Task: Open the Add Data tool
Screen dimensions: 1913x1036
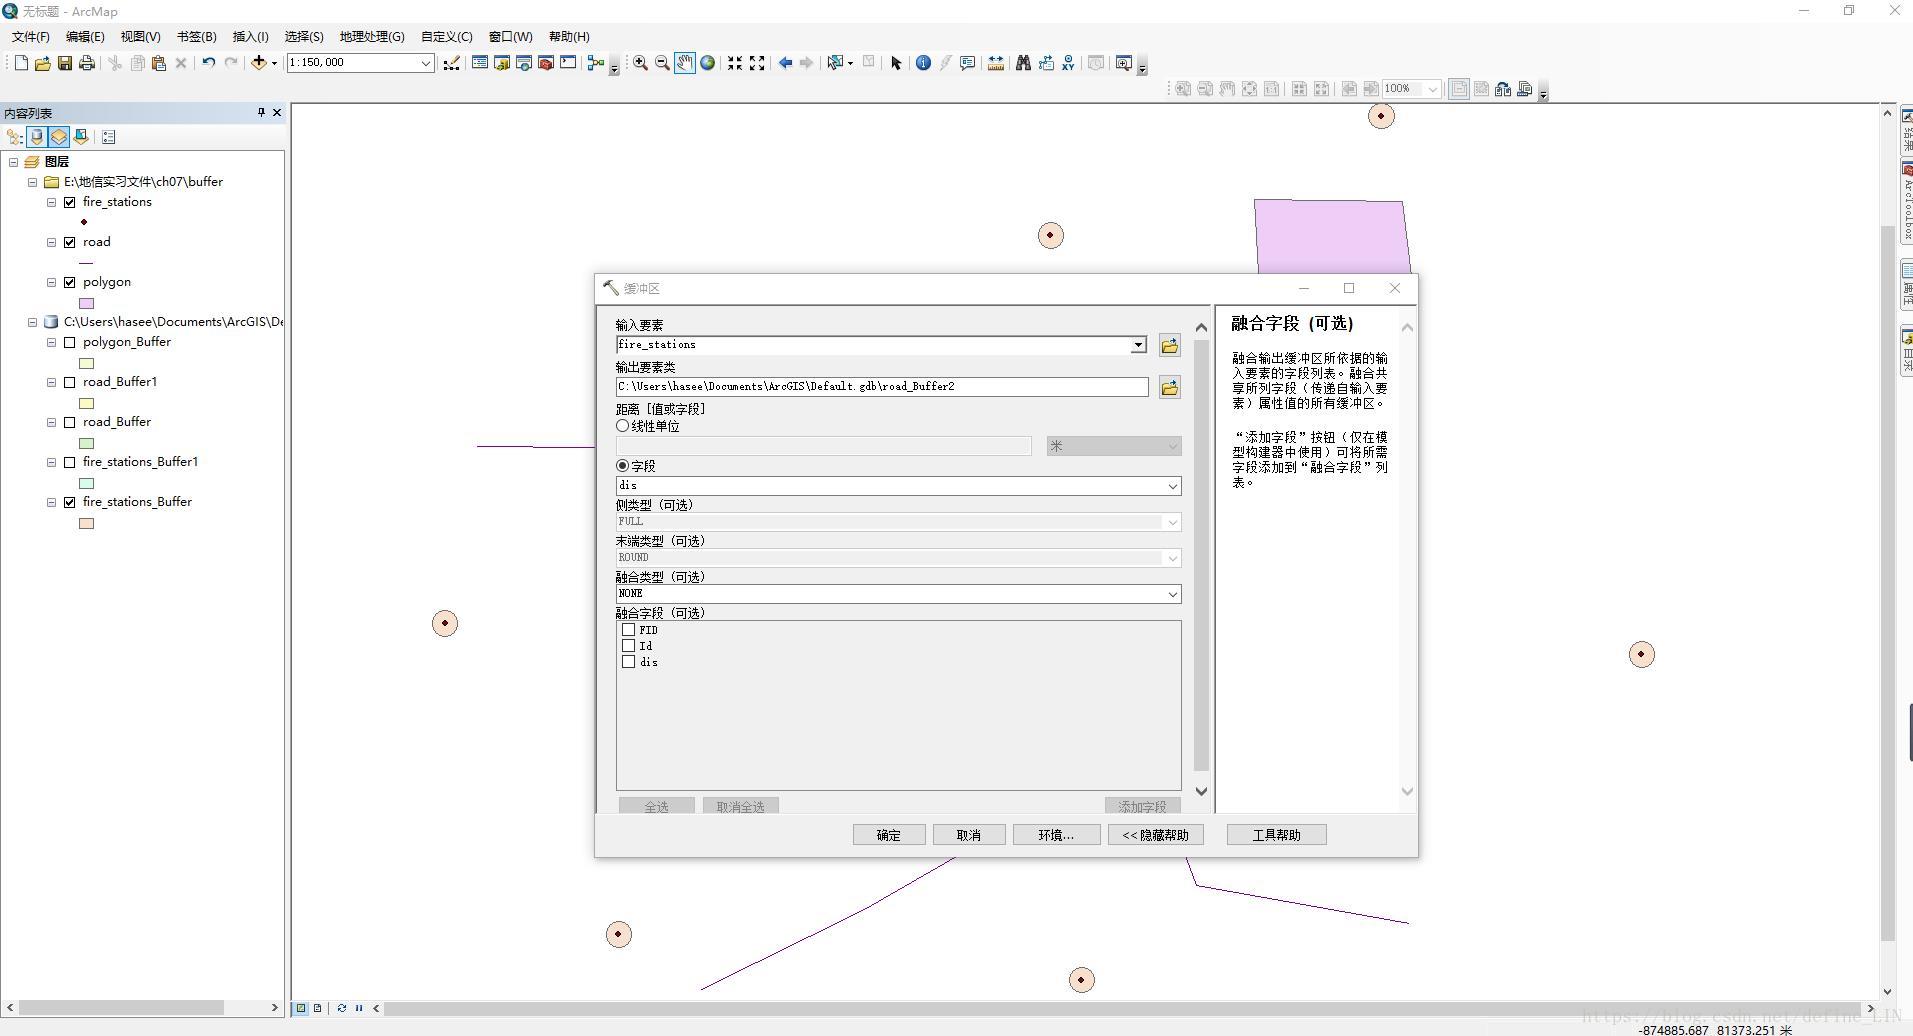Action: pos(259,63)
